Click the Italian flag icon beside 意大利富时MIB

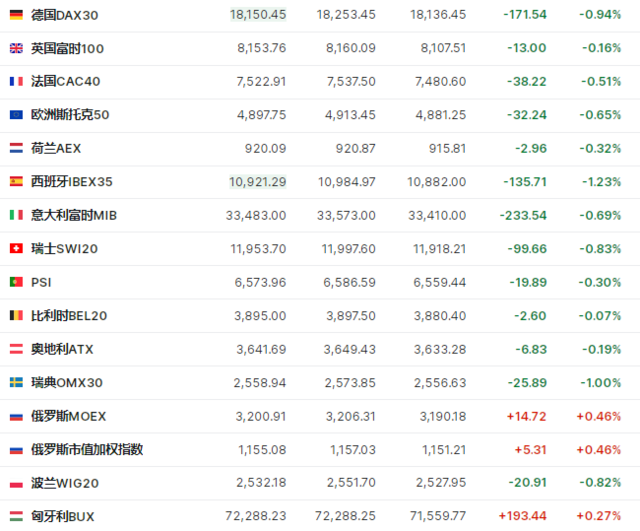(x=16, y=215)
